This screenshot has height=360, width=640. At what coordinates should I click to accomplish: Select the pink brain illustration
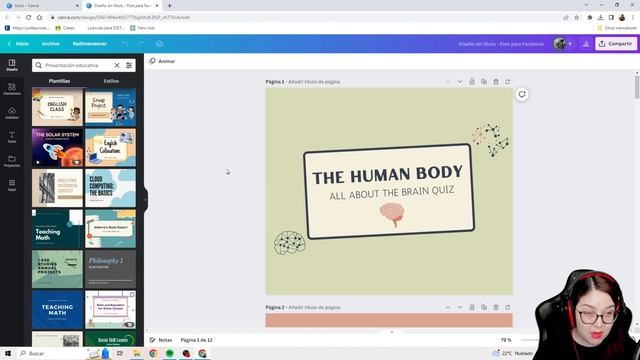click(392, 215)
